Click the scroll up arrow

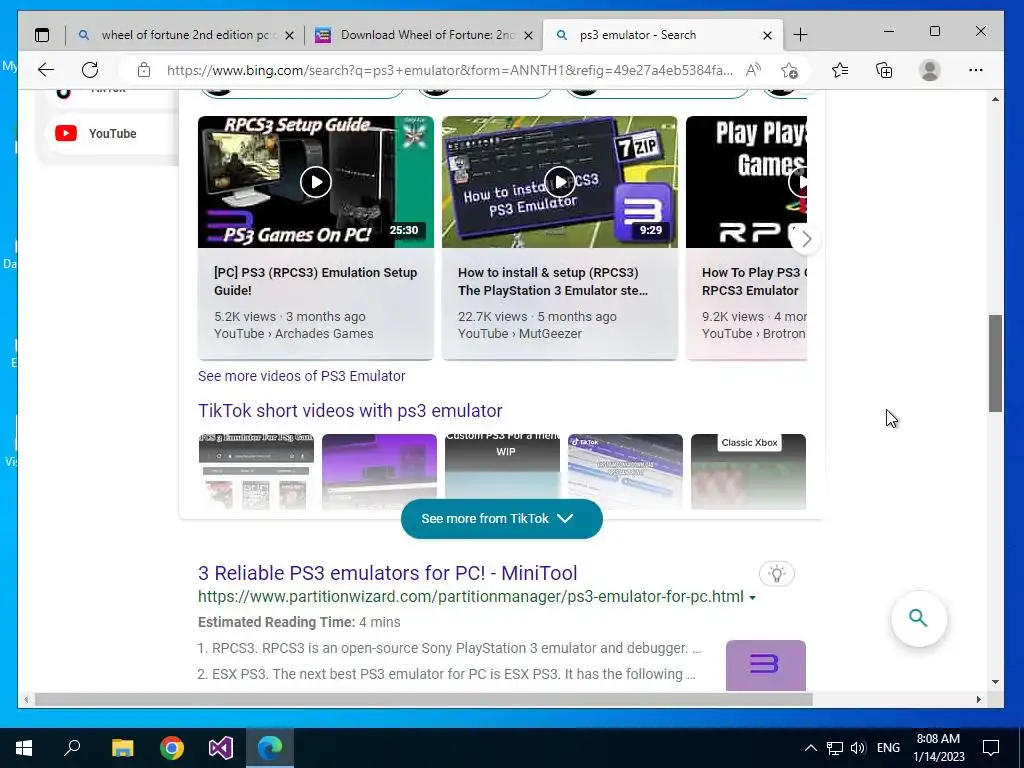[x=995, y=99]
